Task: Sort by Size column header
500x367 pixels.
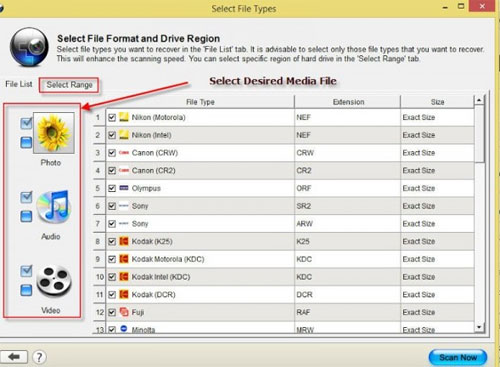Action: 437,102
